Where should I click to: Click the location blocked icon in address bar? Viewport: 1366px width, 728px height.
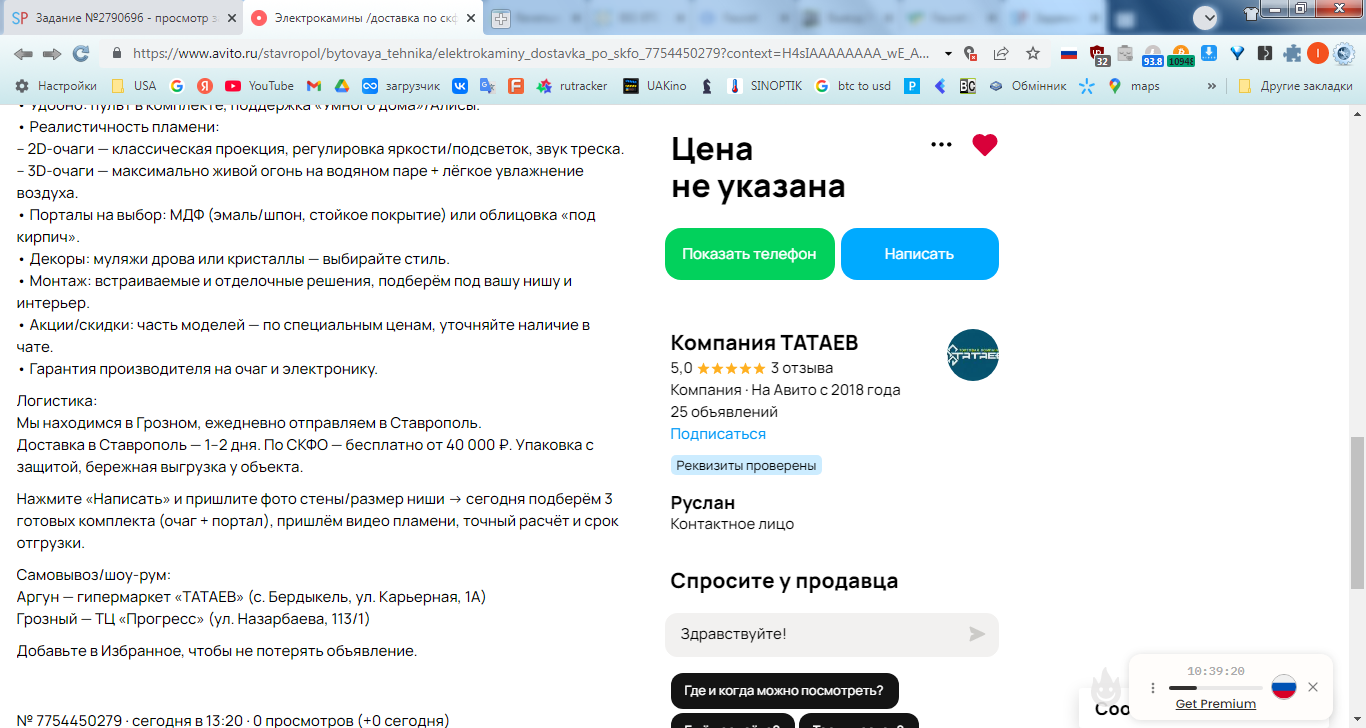point(970,53)
